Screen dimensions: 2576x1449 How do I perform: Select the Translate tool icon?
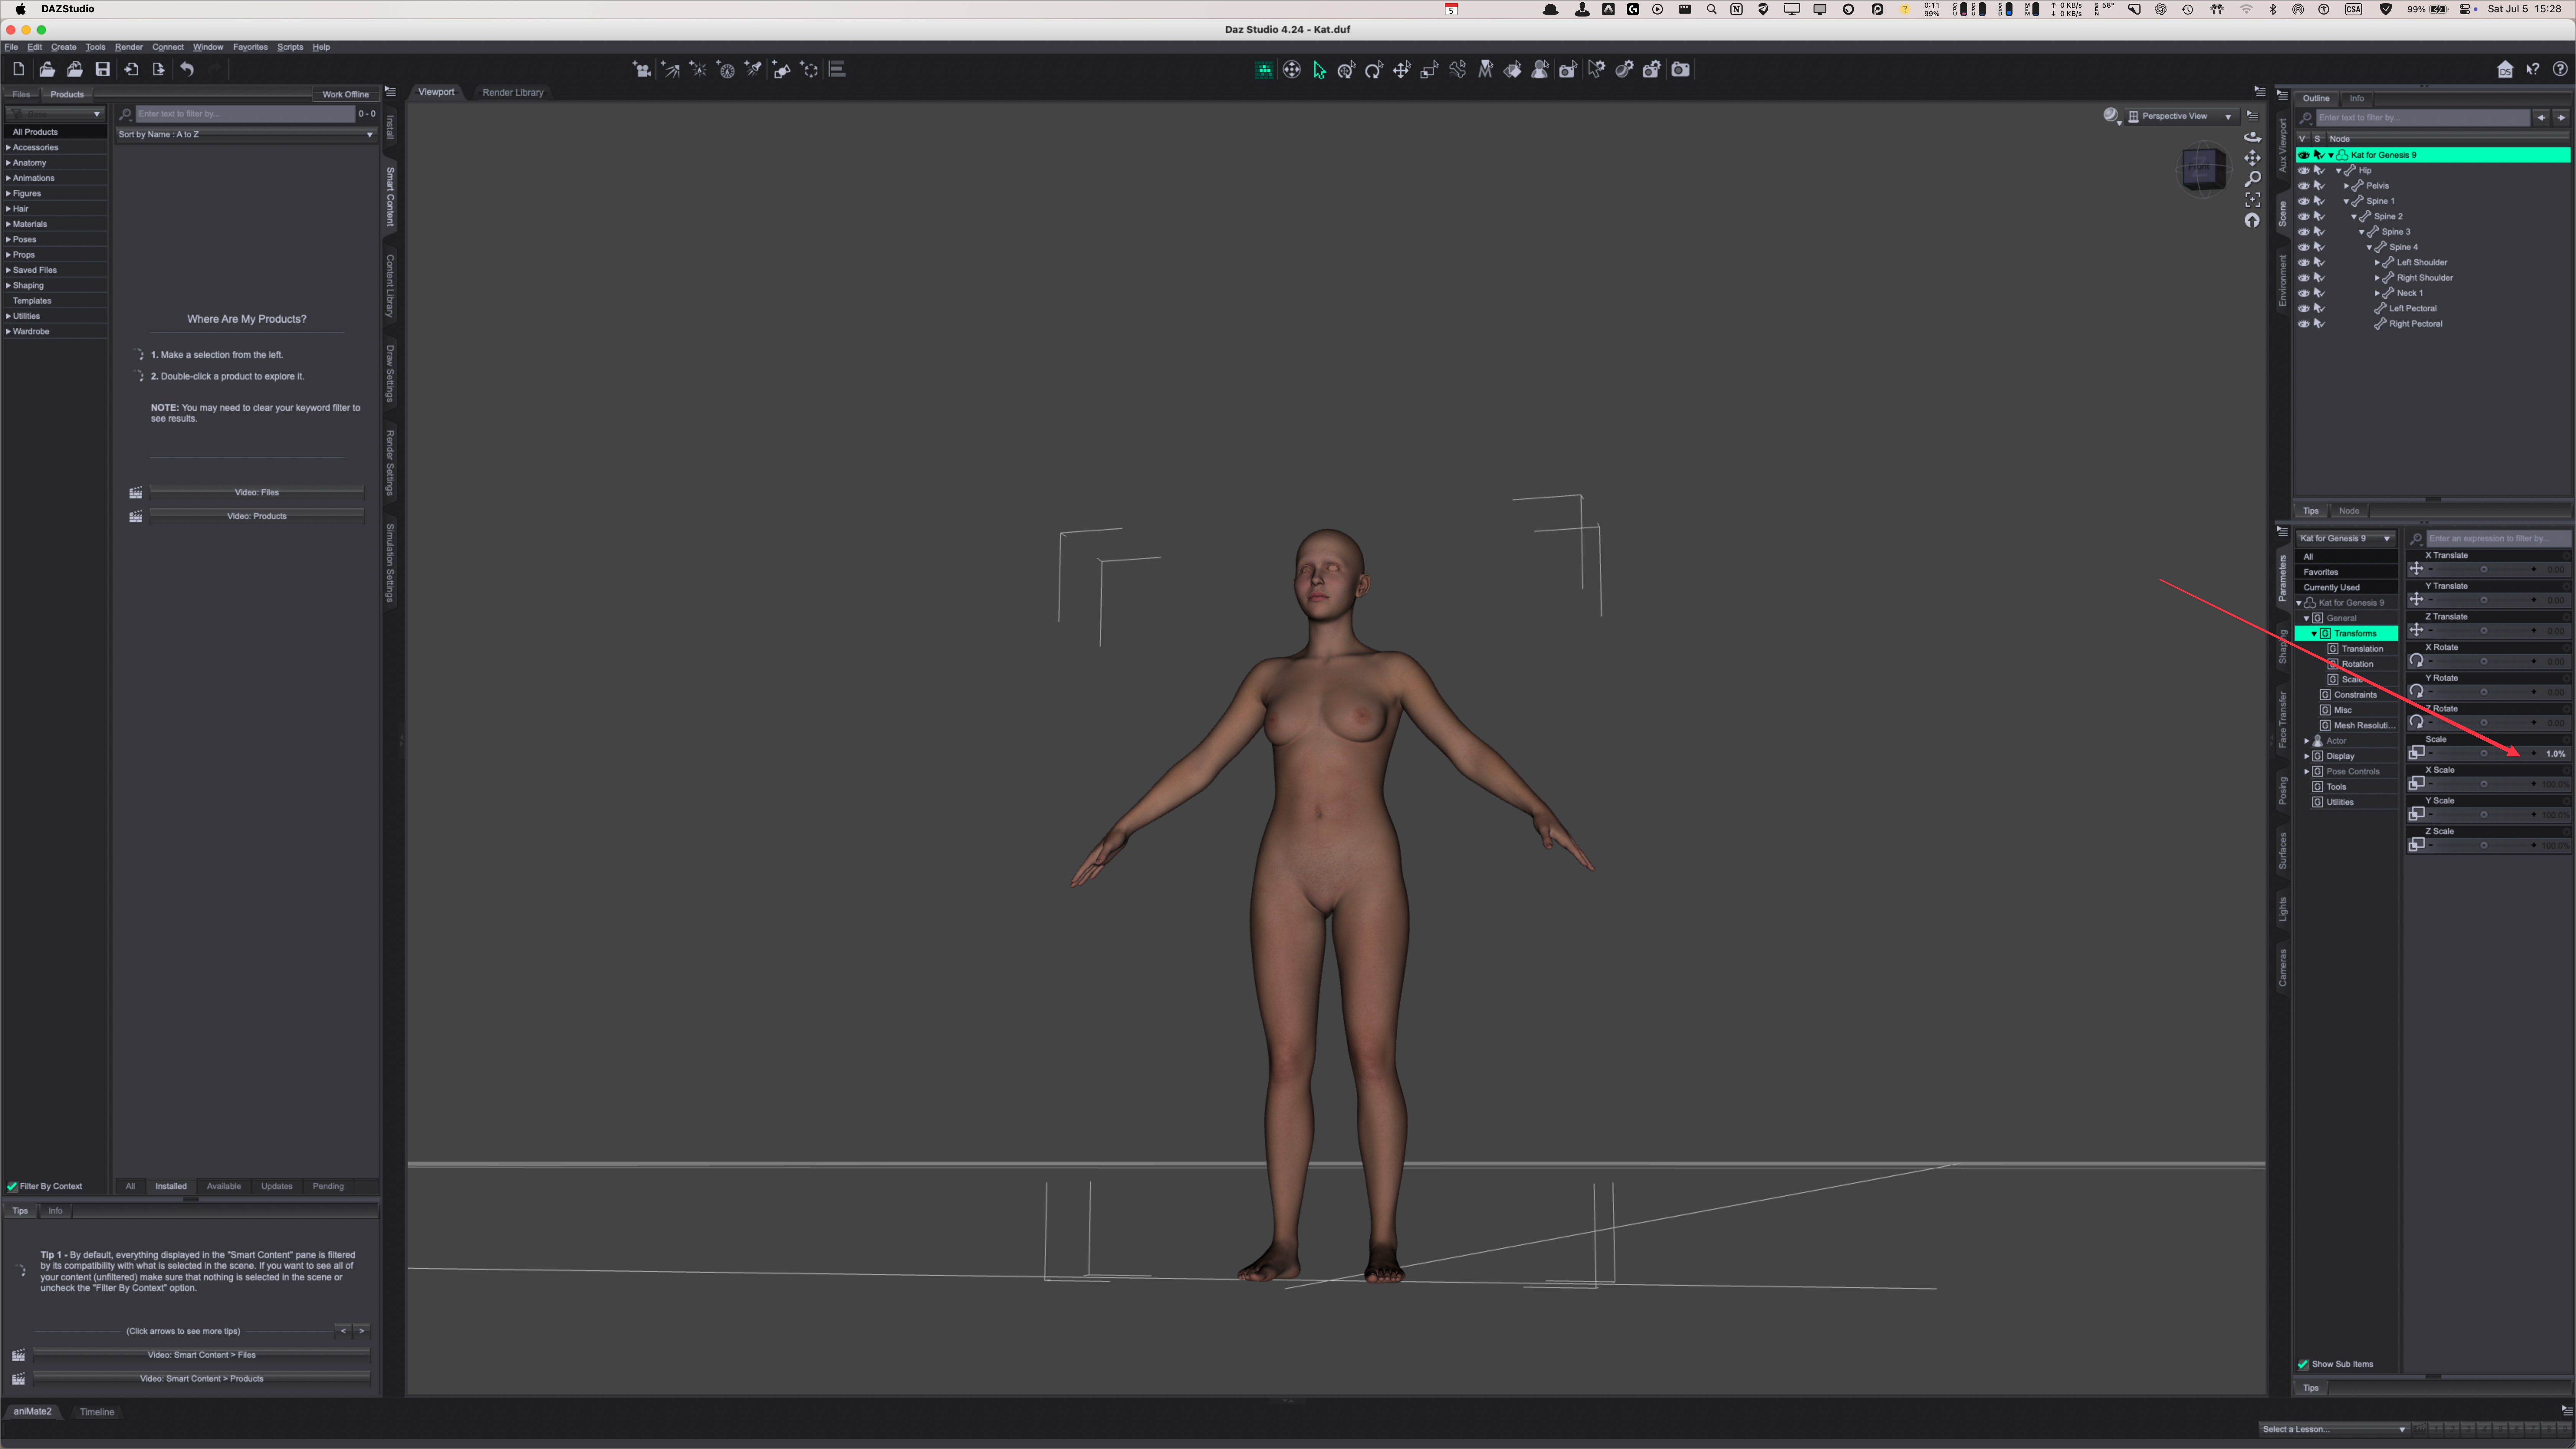pyautogui.click(x=1402, y=69)
